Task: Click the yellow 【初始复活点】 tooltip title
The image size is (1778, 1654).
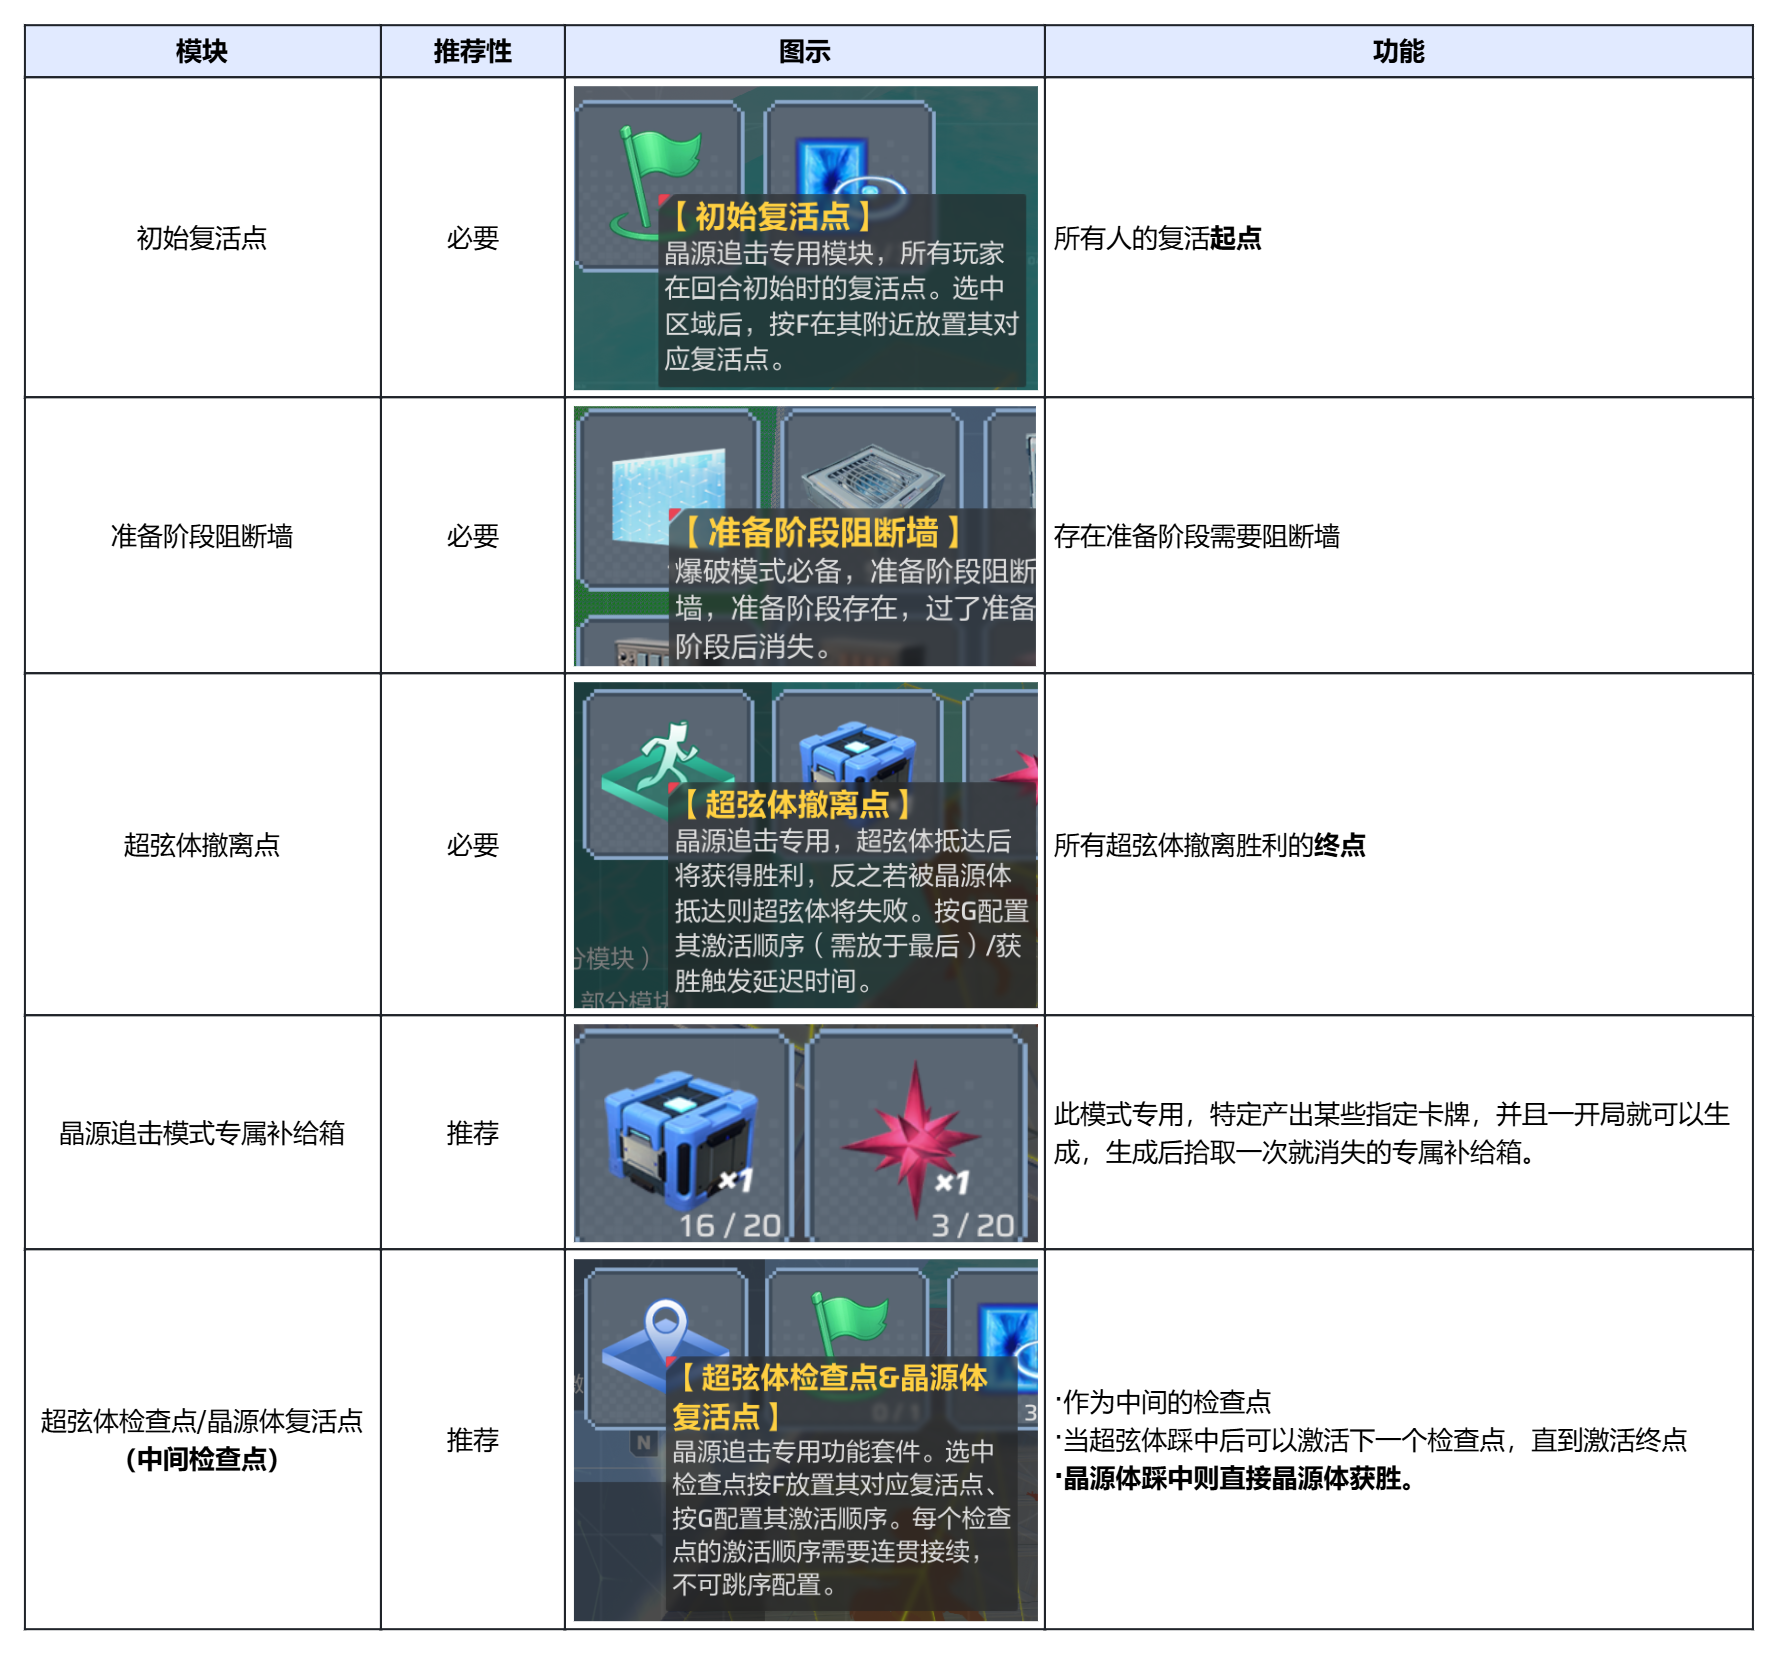Action: point(769,216)
